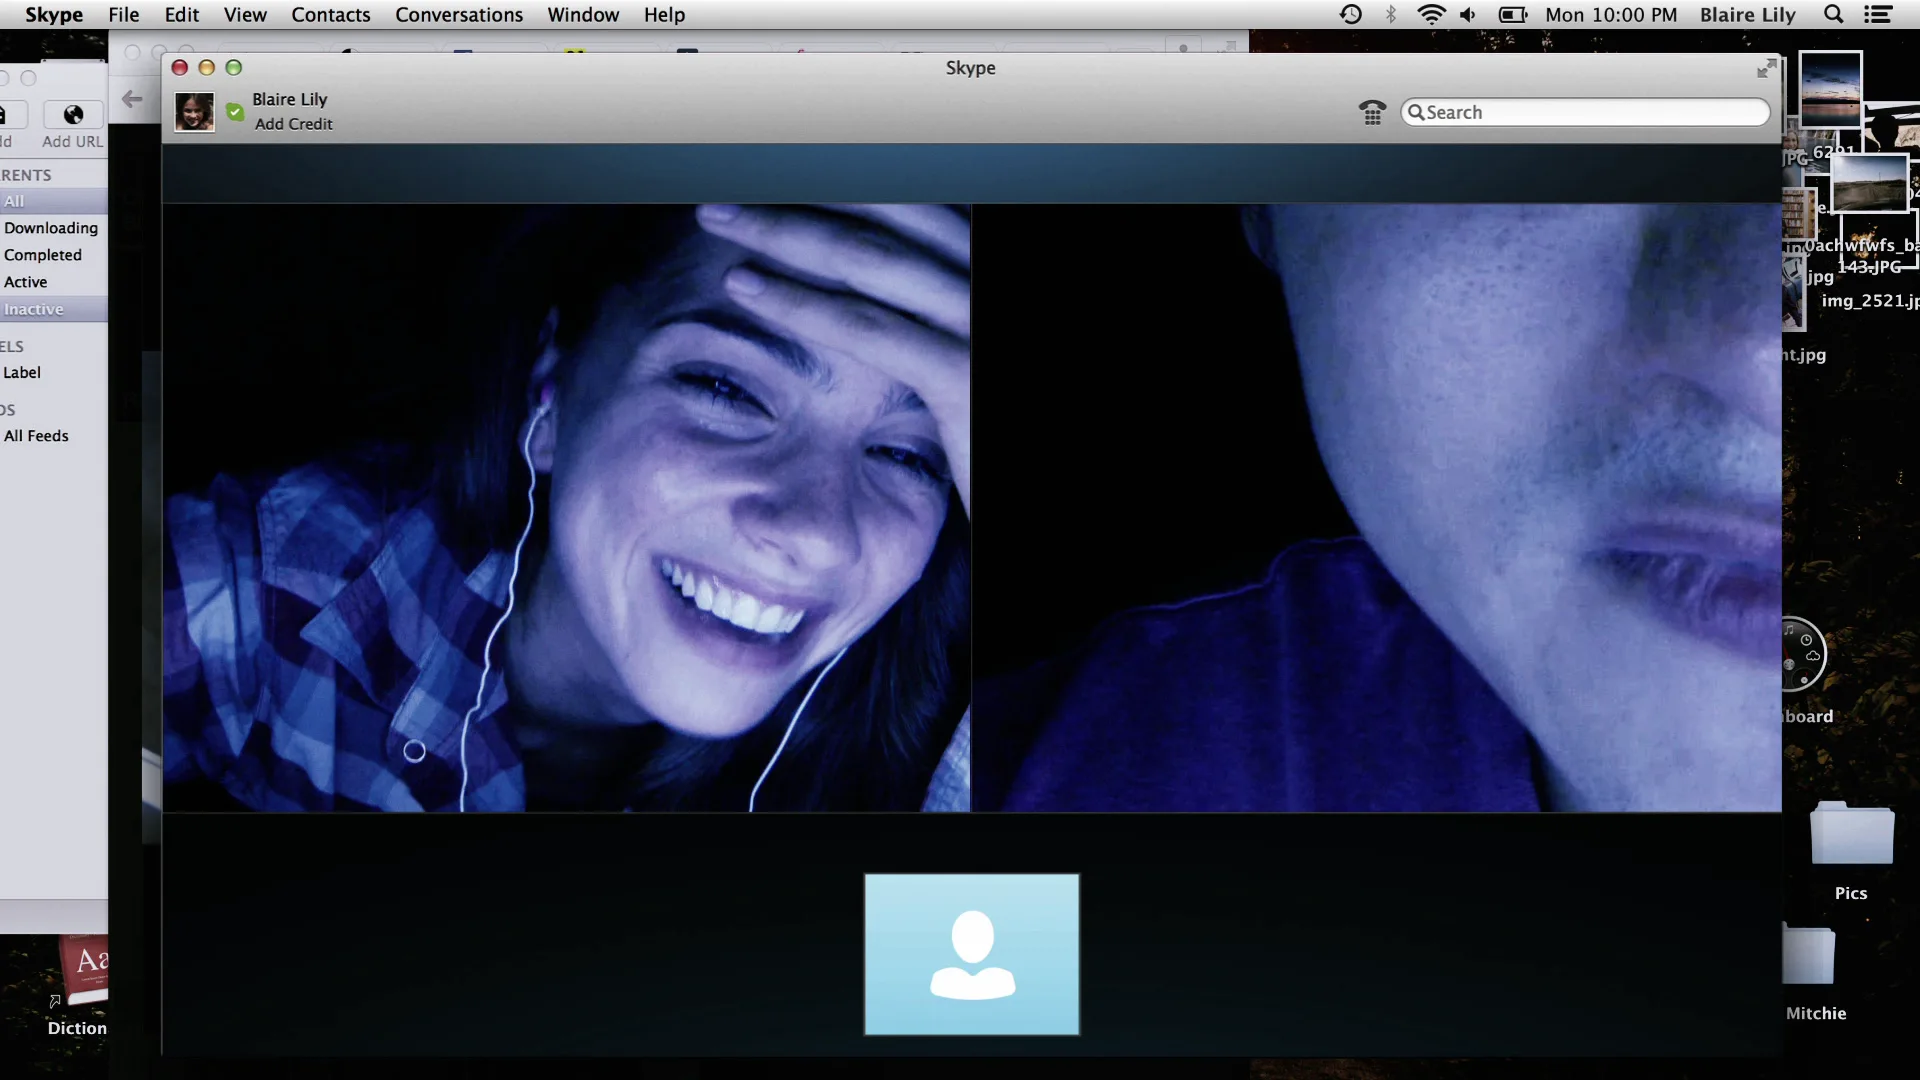Viewport: 1920px width, 1080px height.
Task: Click the Mon 10:00 PM clock
Action: pyautogui.click(x=1611, y=15)
